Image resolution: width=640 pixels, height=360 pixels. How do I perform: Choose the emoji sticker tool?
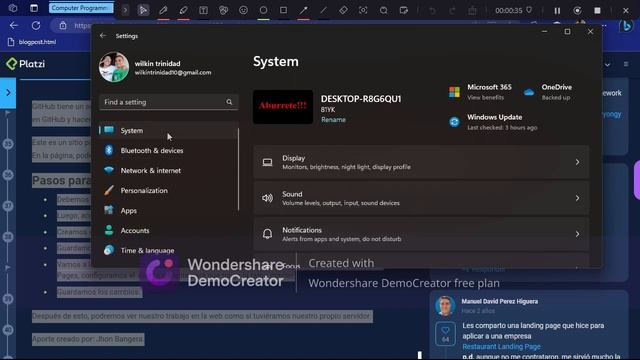point(243,10)
